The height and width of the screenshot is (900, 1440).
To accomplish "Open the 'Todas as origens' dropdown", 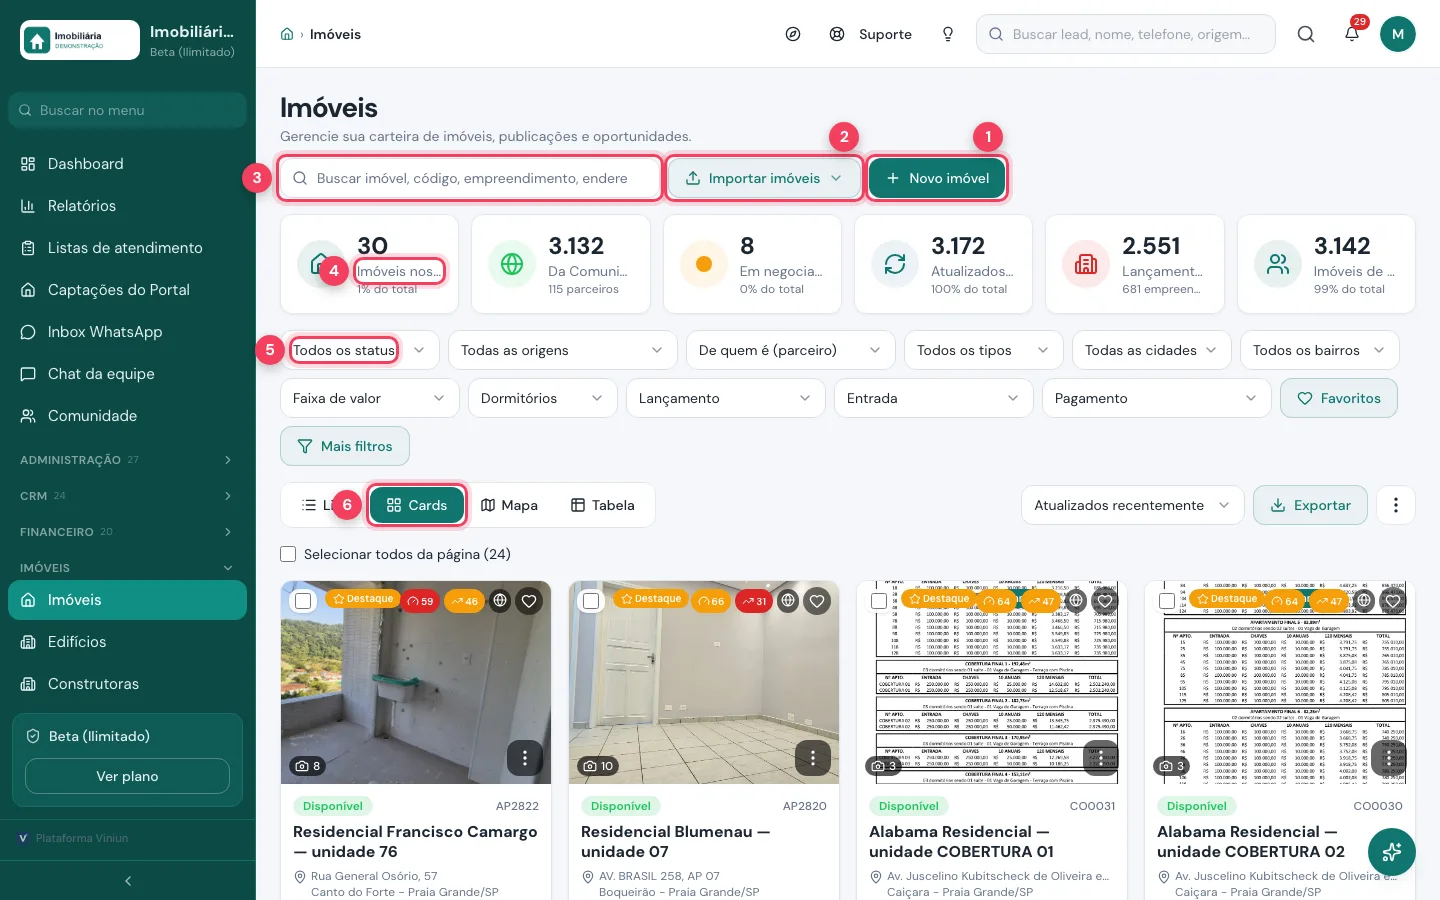I will pos(562,350).
